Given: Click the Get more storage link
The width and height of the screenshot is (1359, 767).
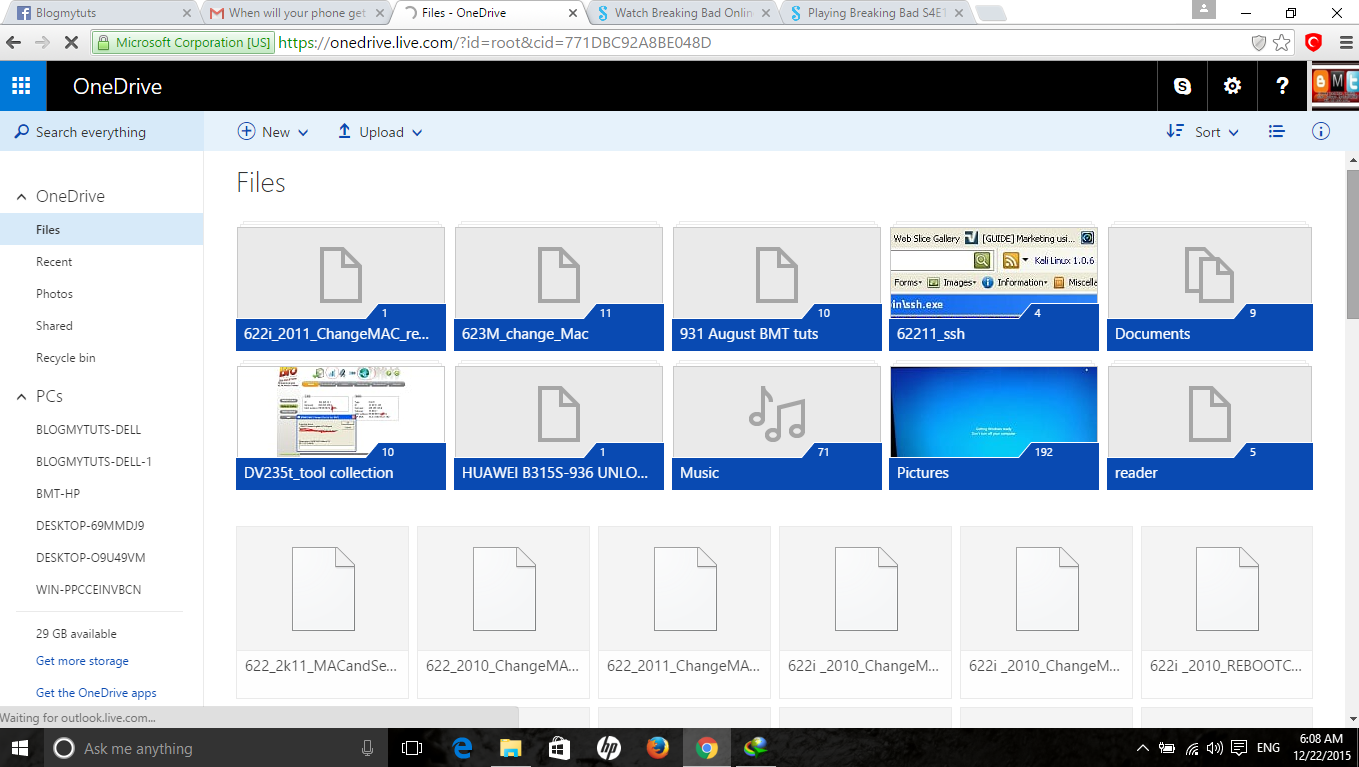Looking at the screenshot, I should [82, 661].
